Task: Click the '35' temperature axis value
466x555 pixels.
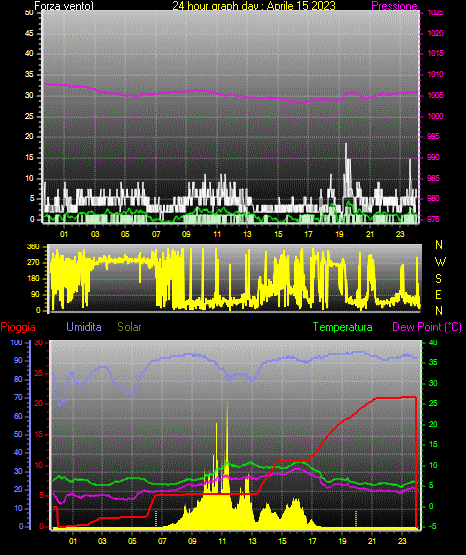Action: click(x=433, y=362)
